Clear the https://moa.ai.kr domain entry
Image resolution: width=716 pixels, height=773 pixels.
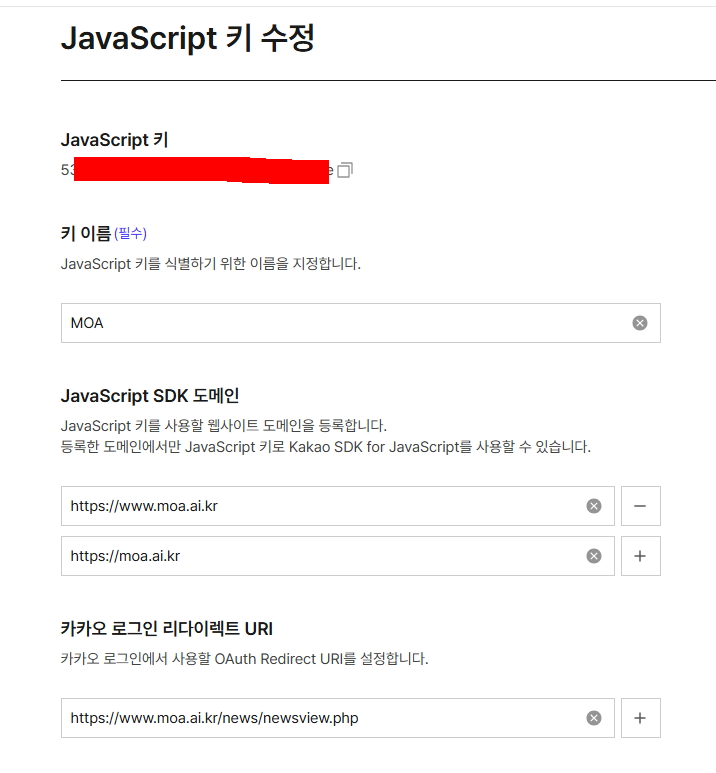pos(594,556)
